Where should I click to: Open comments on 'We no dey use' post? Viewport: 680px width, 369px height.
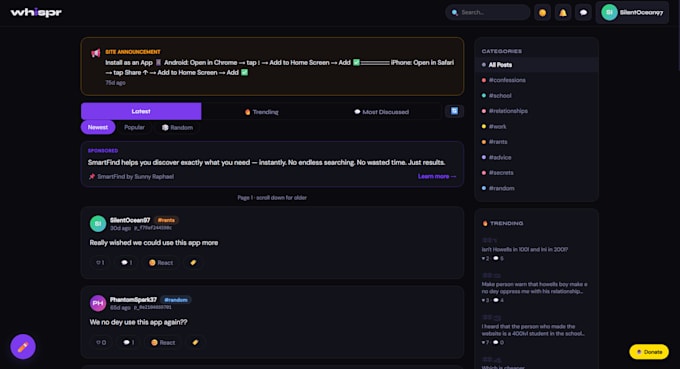[x=128, y=343]
